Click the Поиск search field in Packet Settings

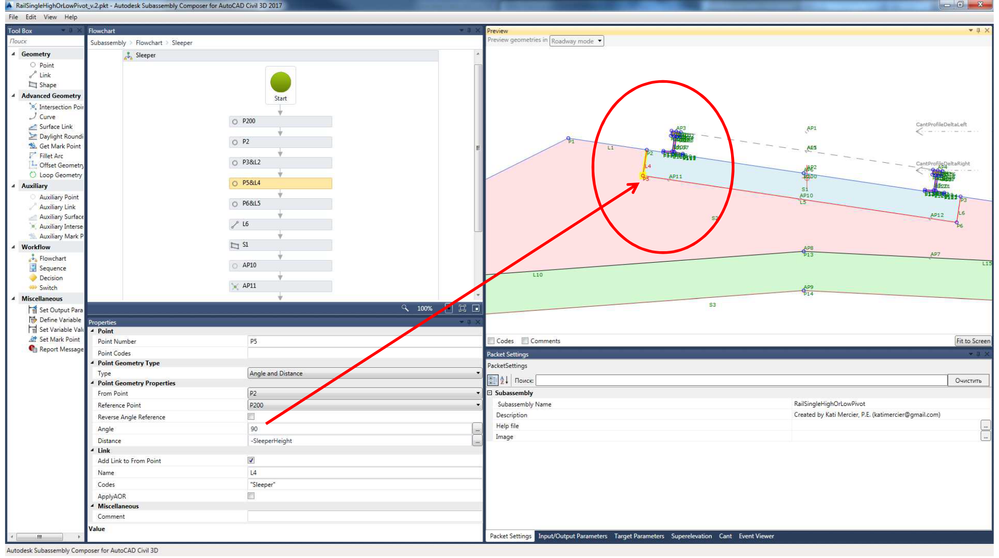(741, 380)
